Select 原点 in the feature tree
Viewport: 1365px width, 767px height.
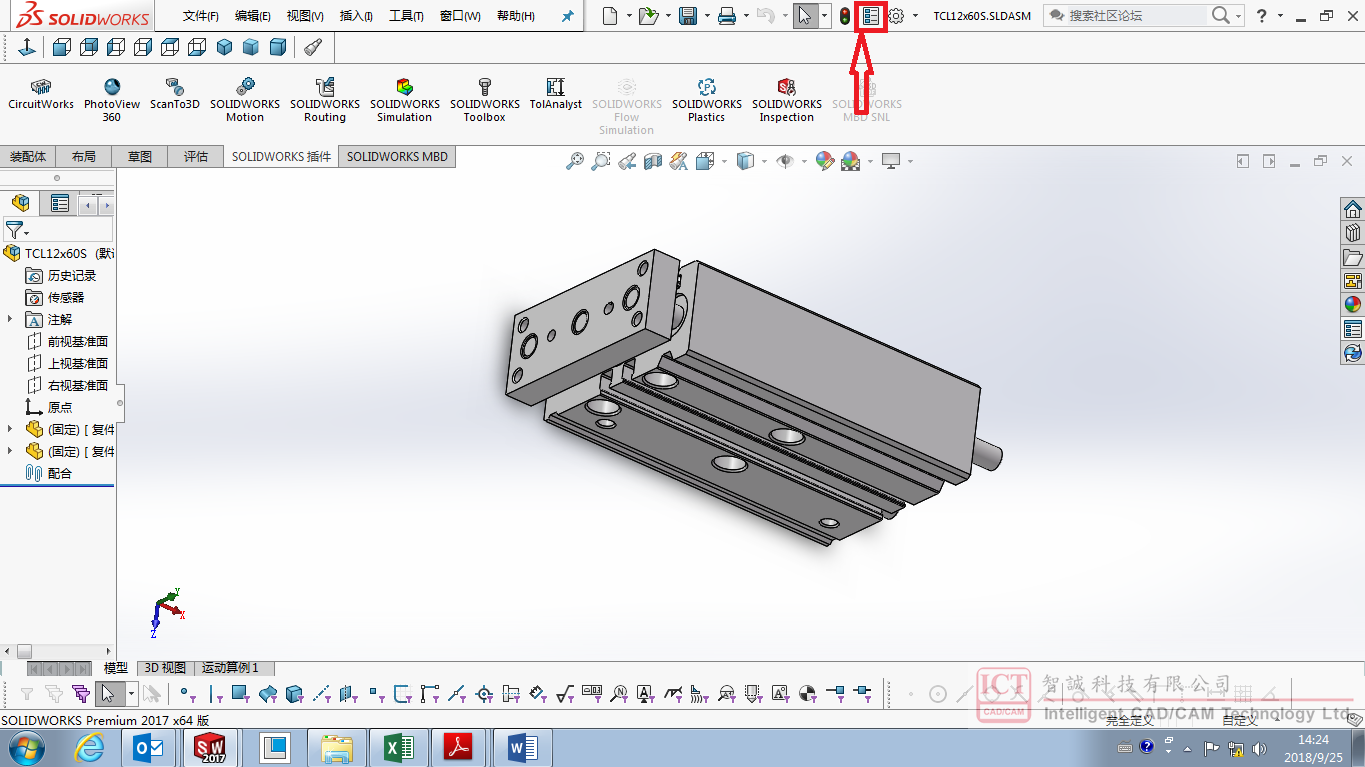[x=60, y=407]
